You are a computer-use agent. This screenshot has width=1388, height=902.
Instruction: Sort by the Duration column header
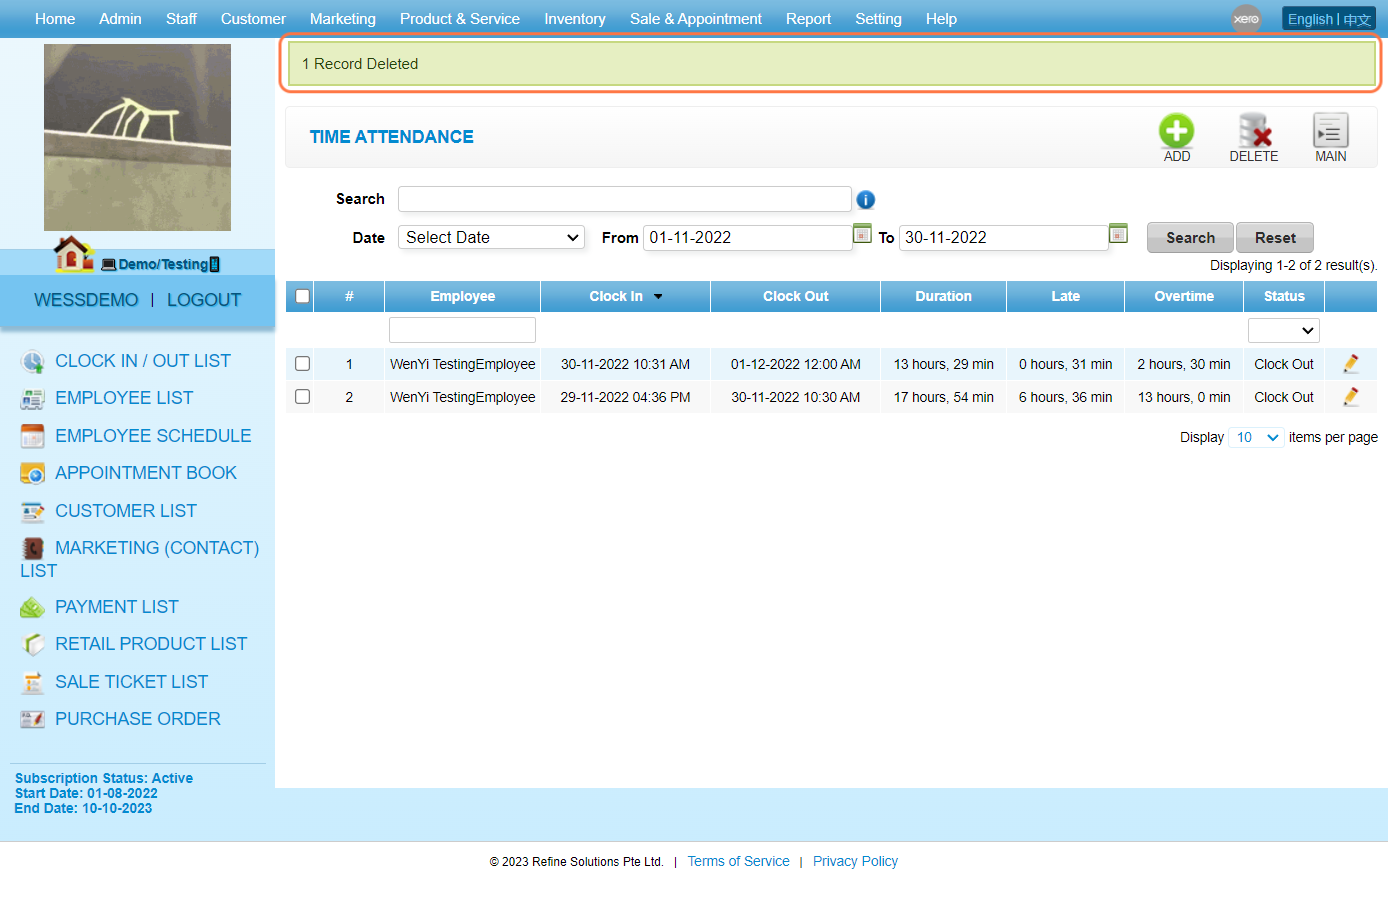(x=943, y=296)
